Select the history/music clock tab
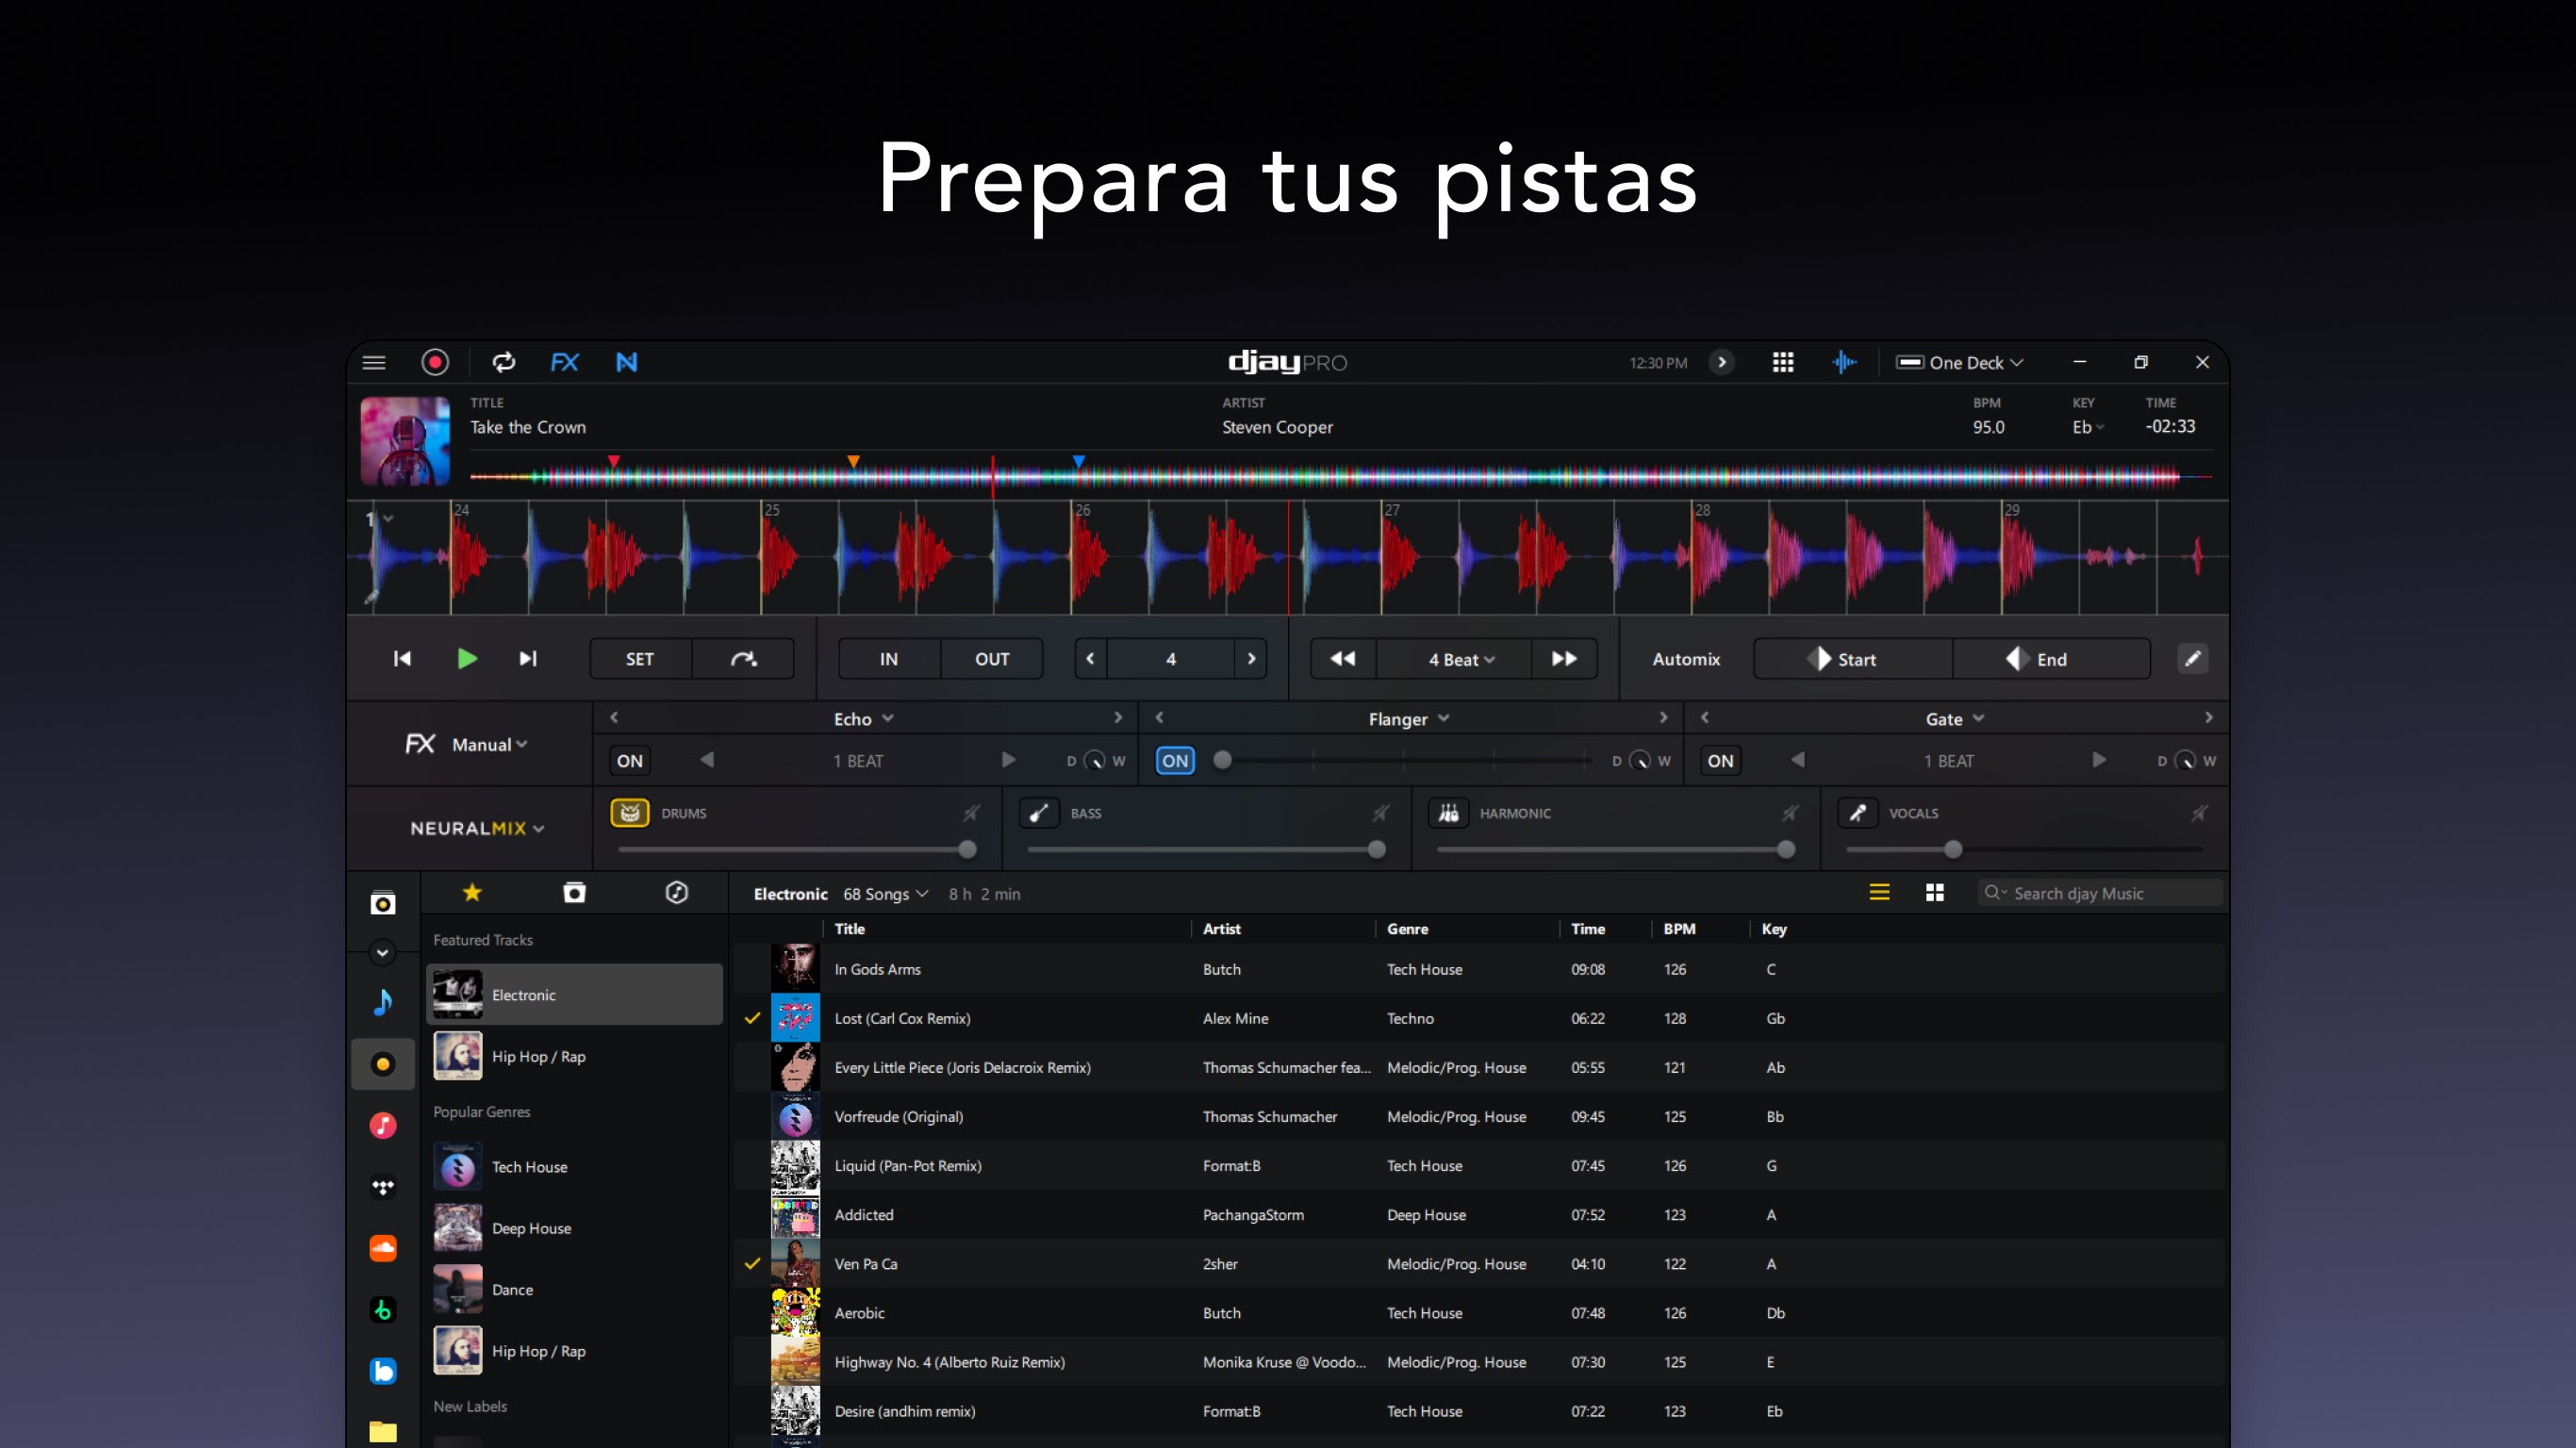Screen dimensions: 2576x1448 (677, 892)
